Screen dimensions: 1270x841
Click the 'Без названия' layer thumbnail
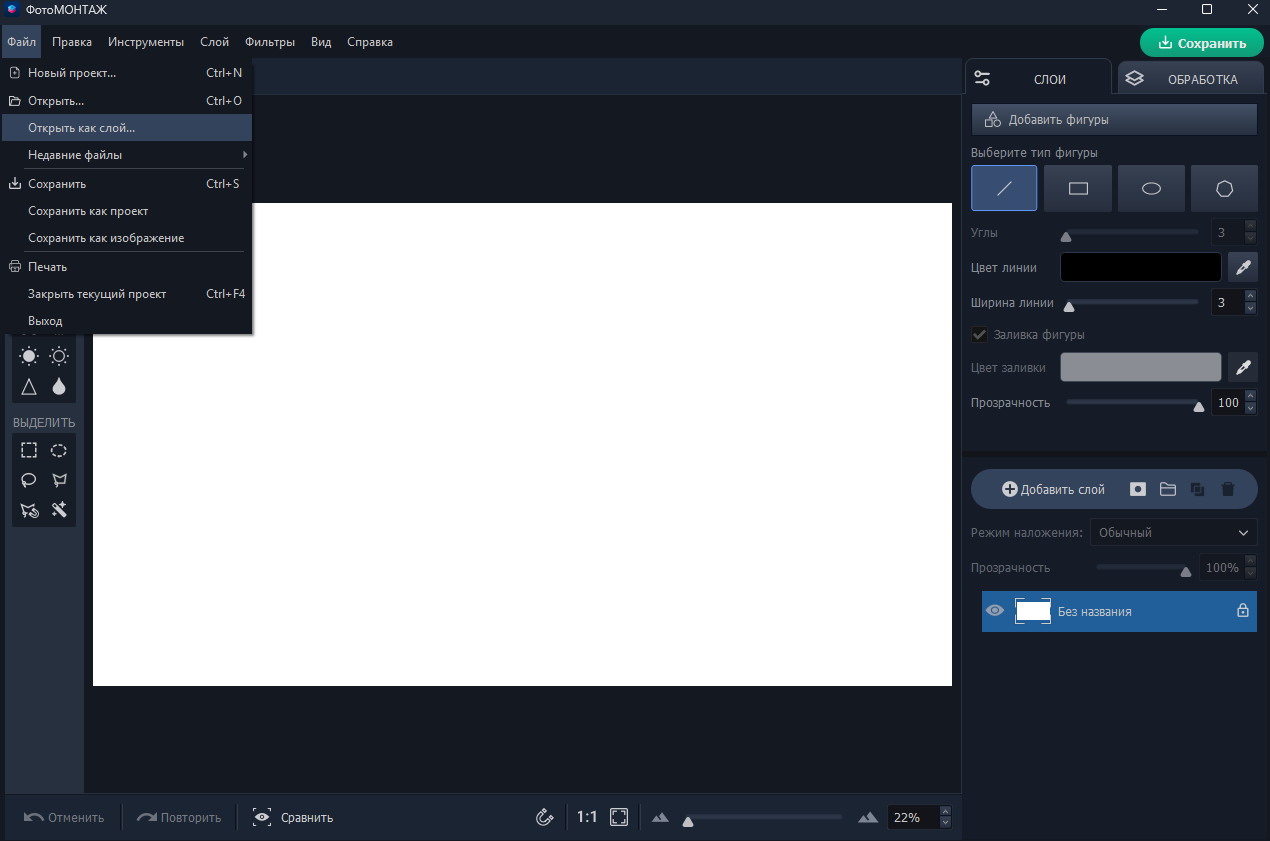pyautogui.click(x=1033, y=610)
